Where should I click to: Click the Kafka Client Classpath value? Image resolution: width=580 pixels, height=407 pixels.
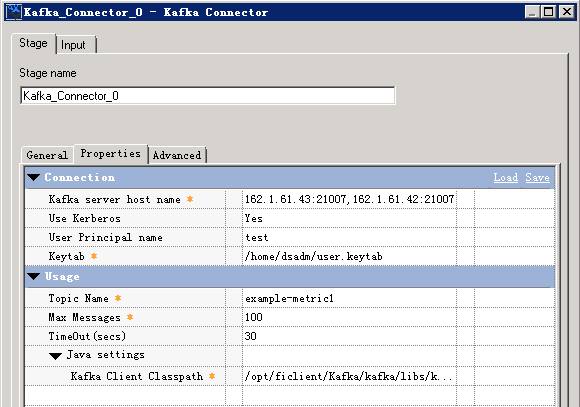[349, 376]
